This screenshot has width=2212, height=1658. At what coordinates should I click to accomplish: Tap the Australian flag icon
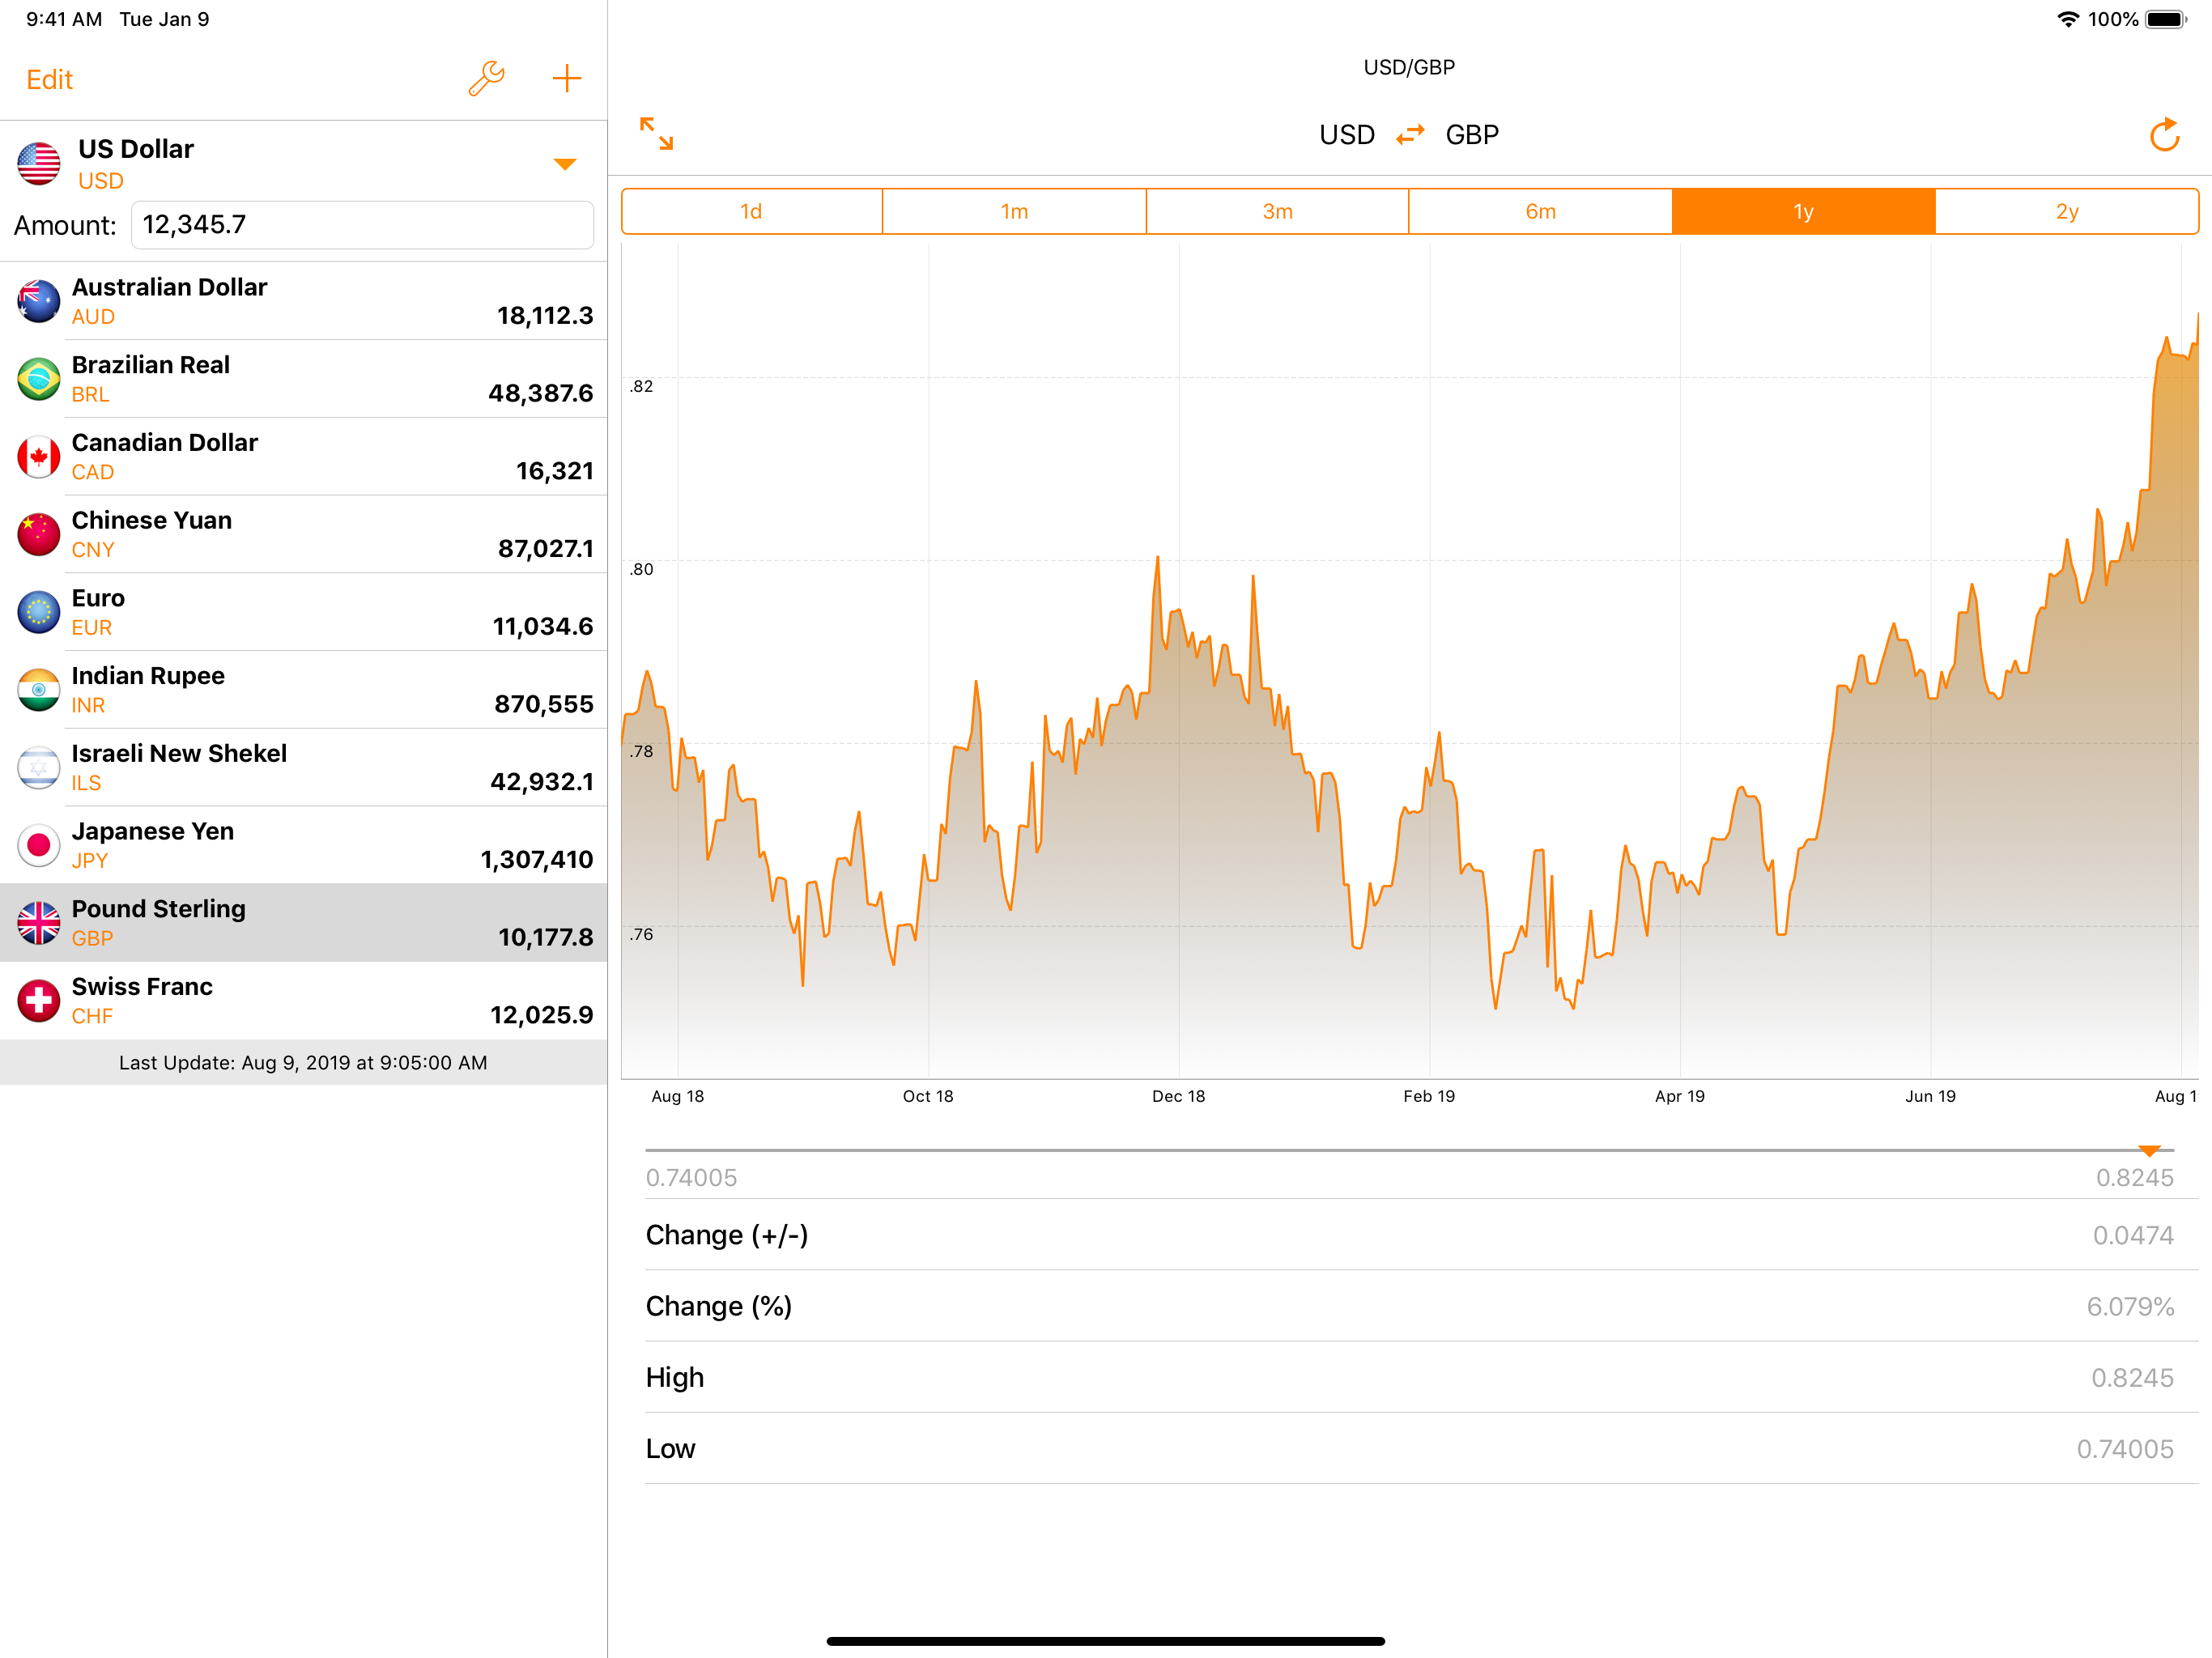coord(39,301)
